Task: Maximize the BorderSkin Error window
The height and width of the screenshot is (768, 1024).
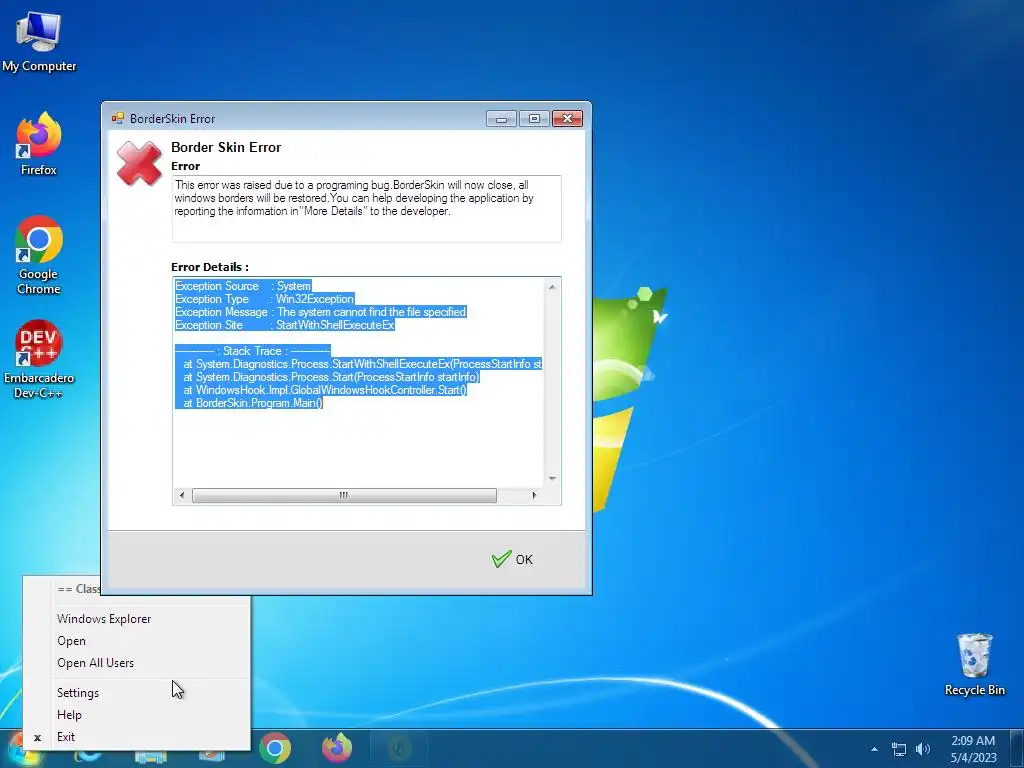Action: (534, 119)
